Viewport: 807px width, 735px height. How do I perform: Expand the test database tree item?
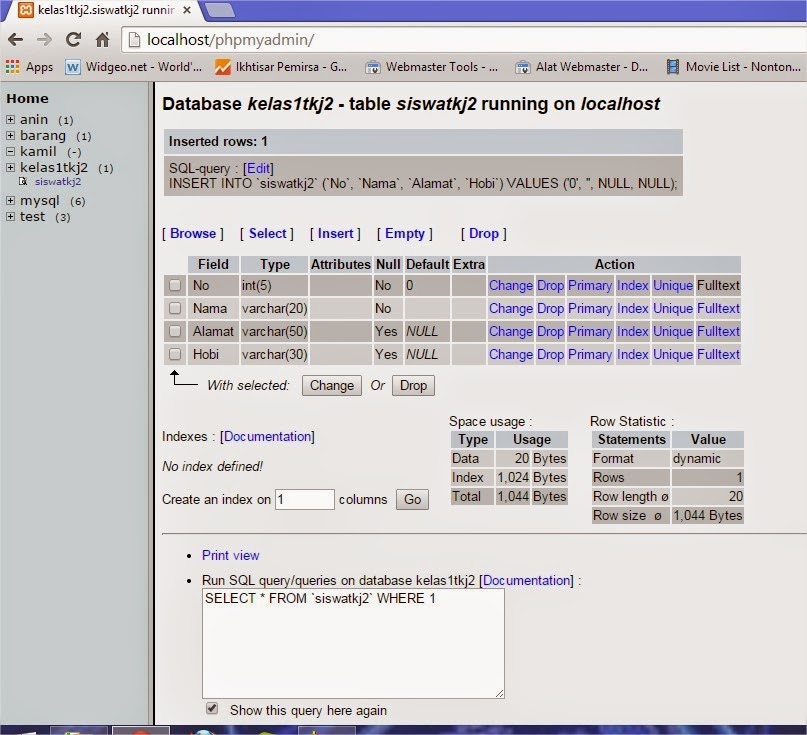[x=10, y=216]
